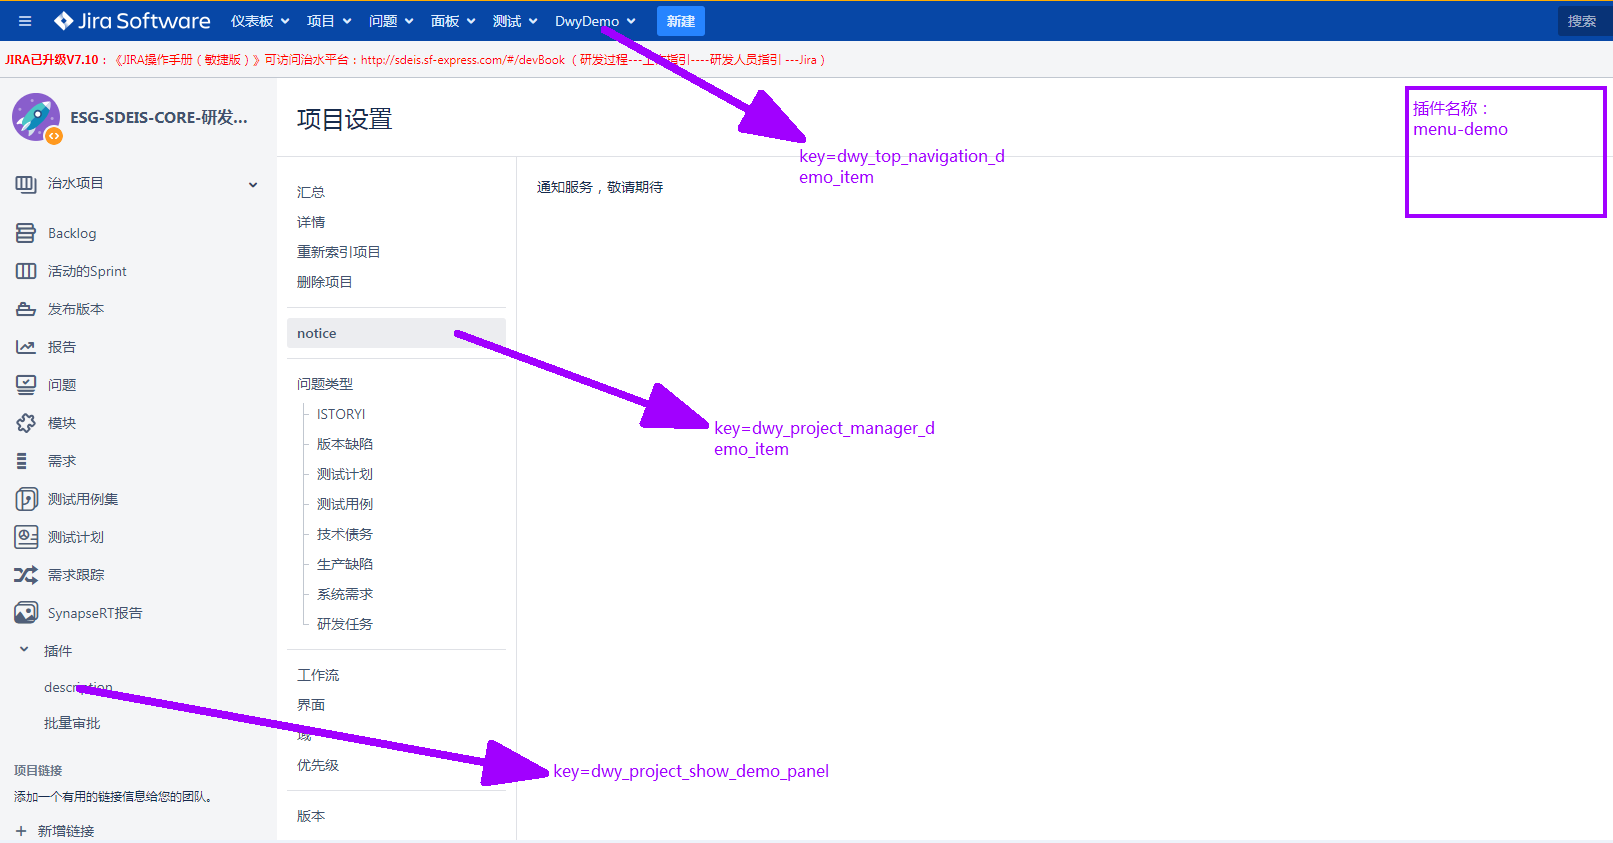Select the 系统需求 issue type
Image resolution: width=1613 pixels, height=843 pixels.
[x=345, y=594]
